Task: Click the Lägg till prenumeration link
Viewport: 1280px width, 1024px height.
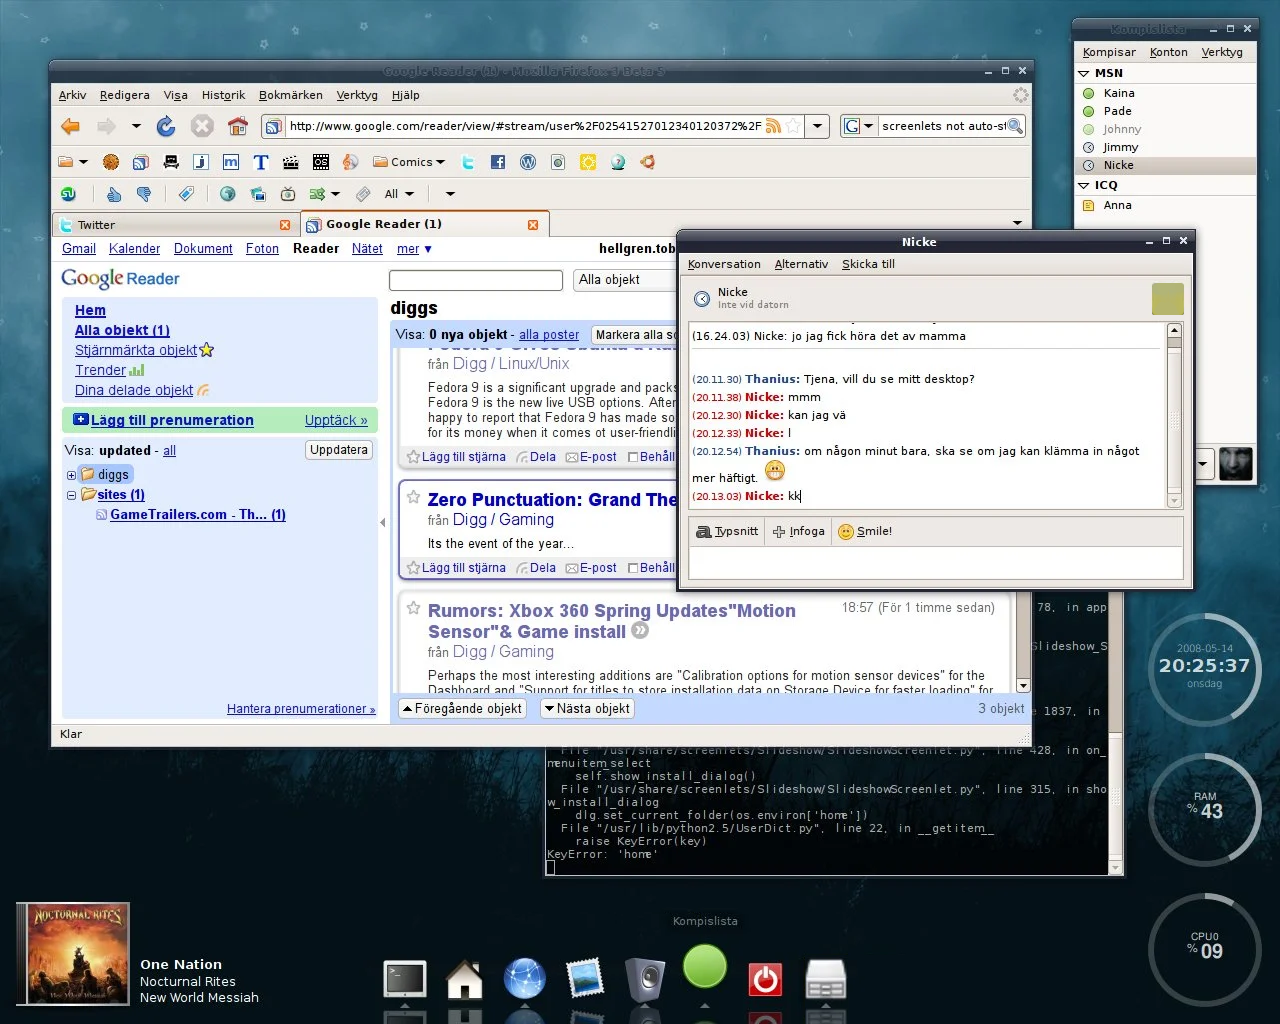Action: (x=171, y=420)
